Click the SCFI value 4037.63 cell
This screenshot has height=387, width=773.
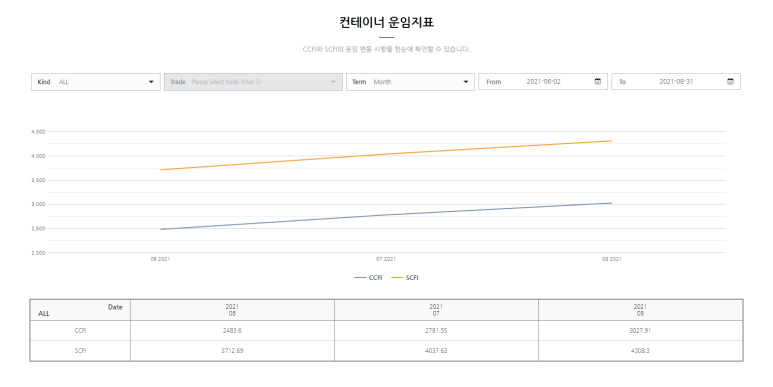pos(436,351)
